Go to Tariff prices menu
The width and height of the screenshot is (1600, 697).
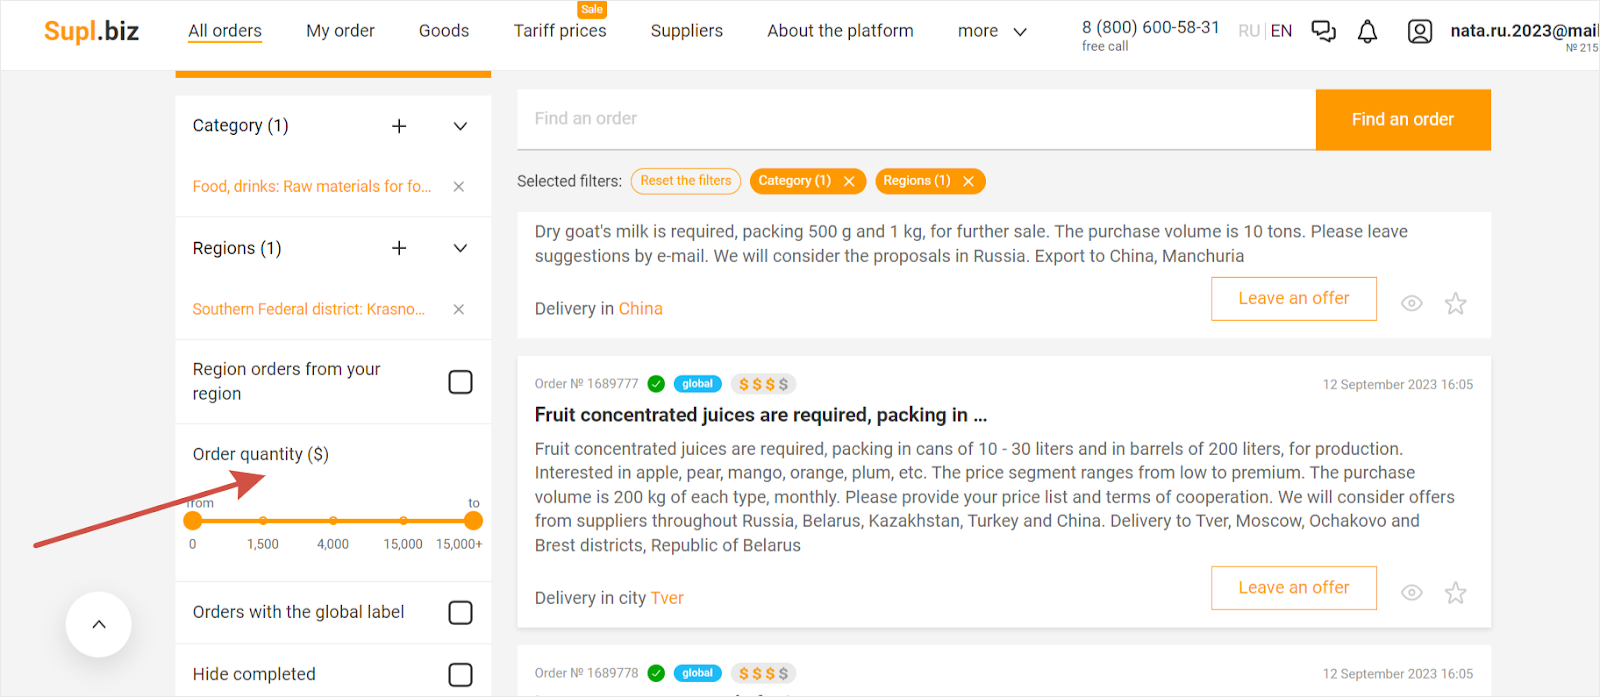pyautogui.click(x=560, y=31)
